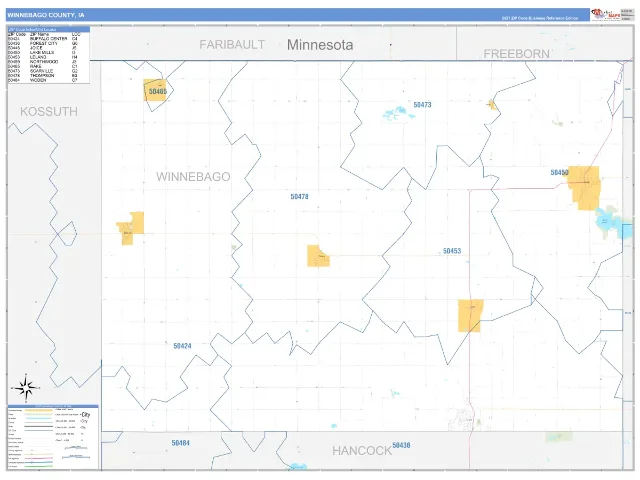This screenshot has height=480, width=640.
Task: Click the Minnesota state label
Action: [320, 44]
